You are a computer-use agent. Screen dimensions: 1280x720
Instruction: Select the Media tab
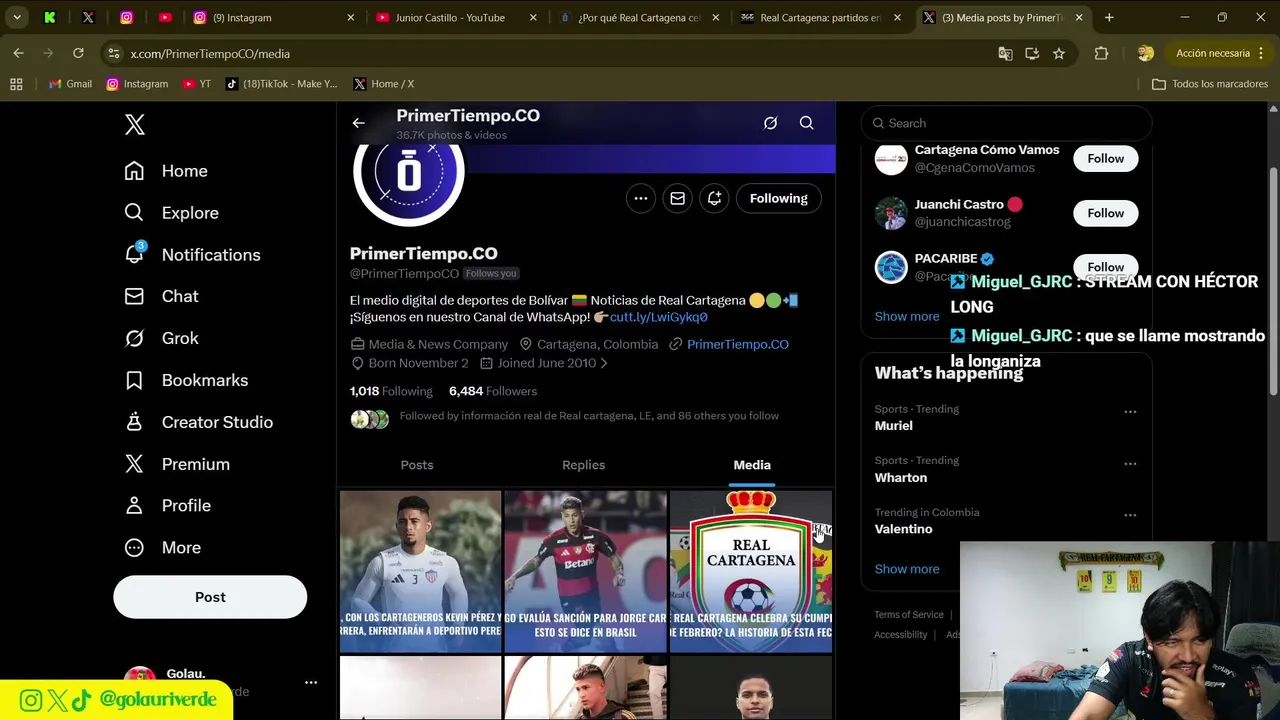(752, 465)
